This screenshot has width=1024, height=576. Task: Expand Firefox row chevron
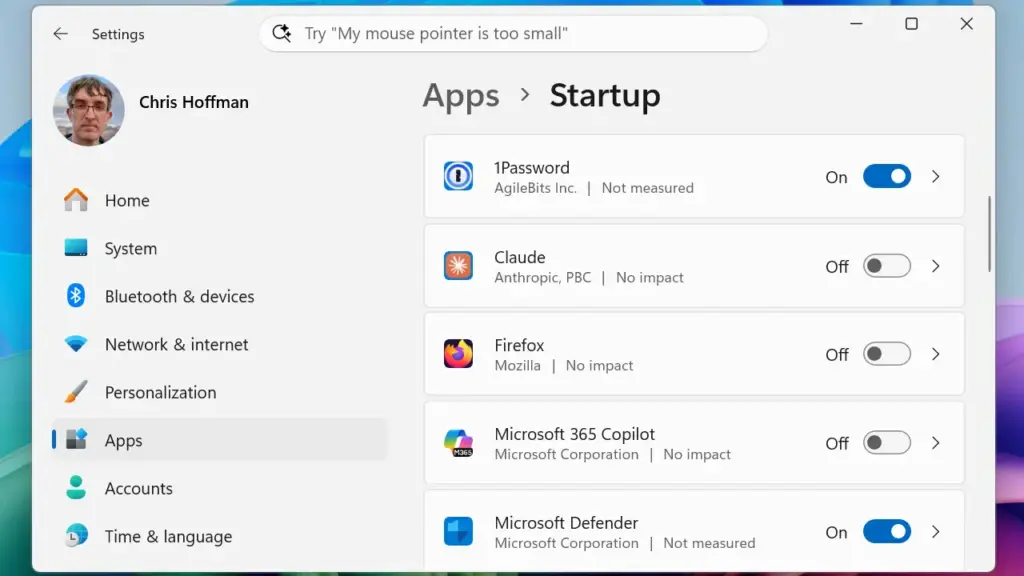coord(936,354)
